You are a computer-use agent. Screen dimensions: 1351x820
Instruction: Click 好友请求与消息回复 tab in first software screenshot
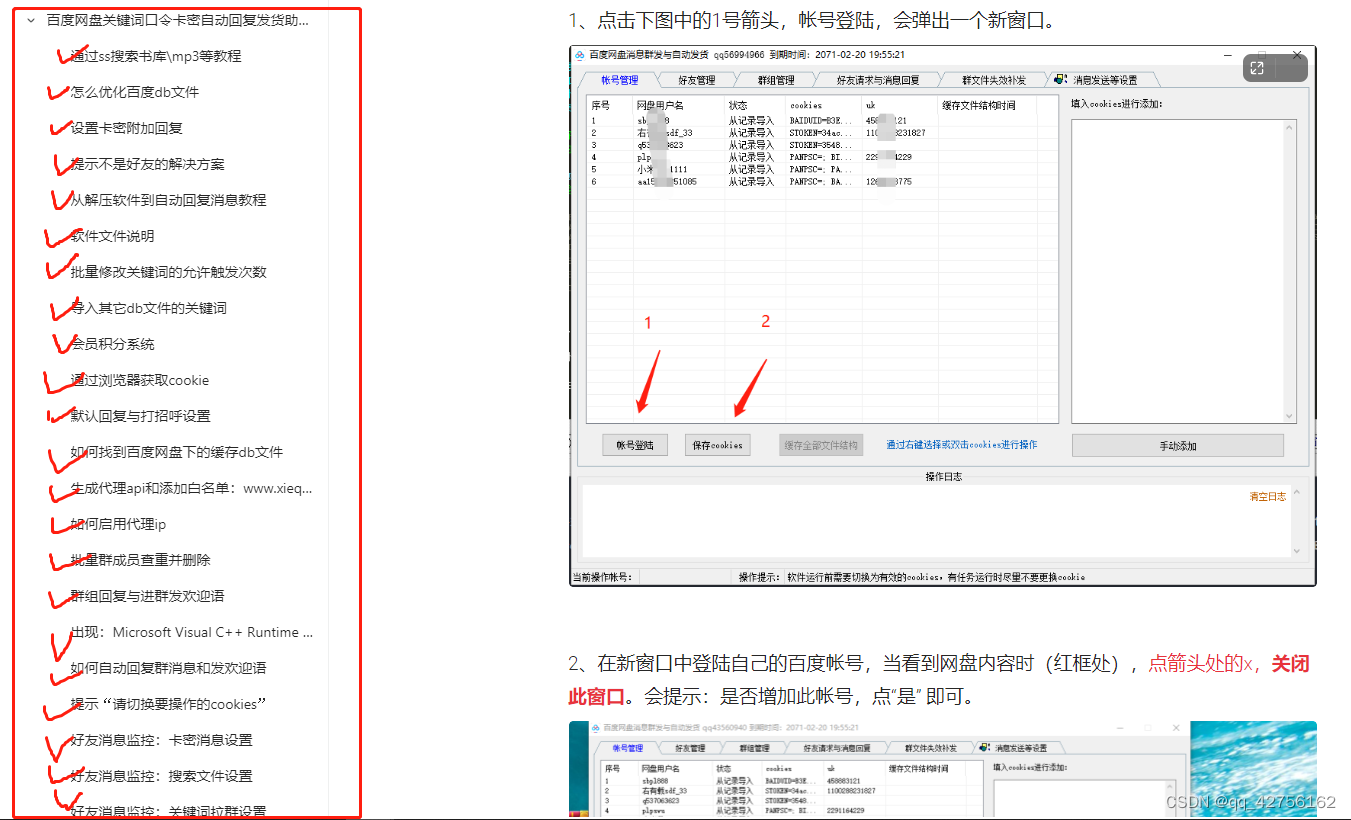[x=878, y=80]
